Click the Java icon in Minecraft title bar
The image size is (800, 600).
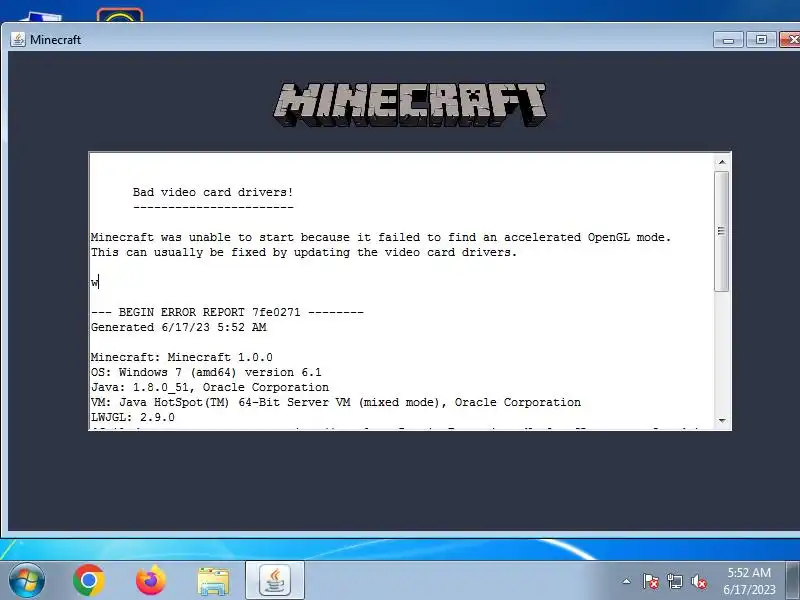[x=18, y=39]
